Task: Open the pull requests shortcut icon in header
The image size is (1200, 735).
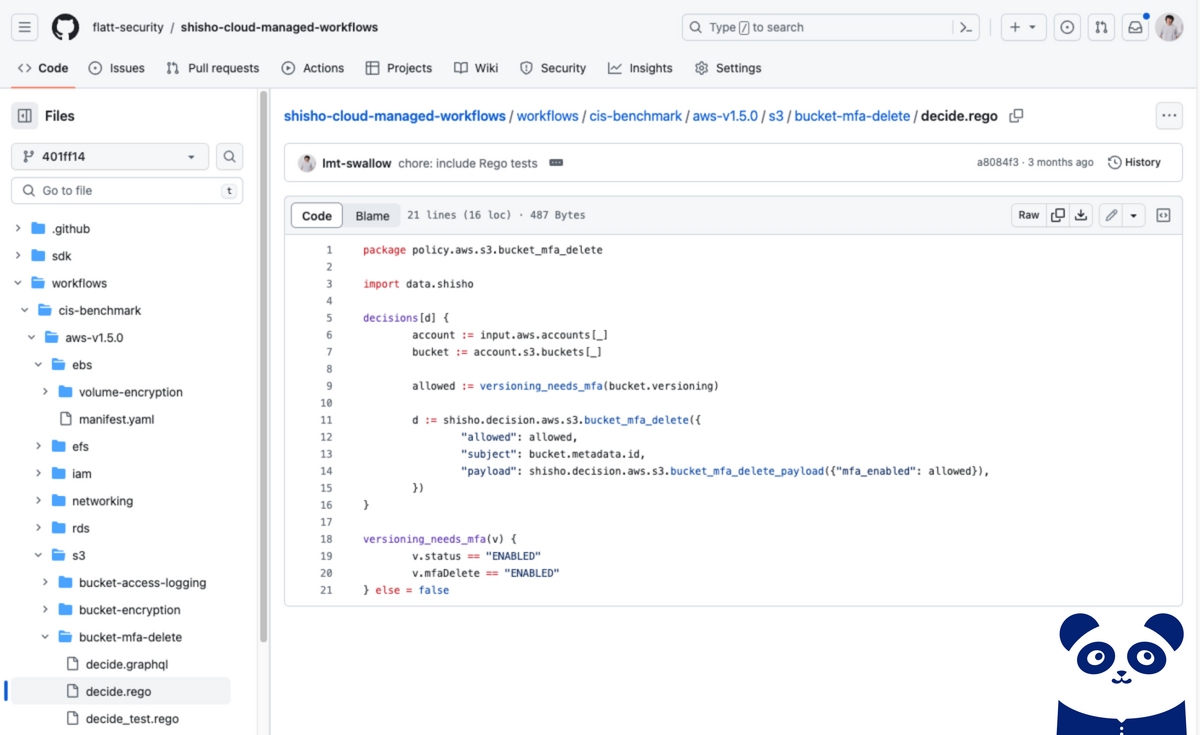Action: pyautogui.click(x=1101, y=27)
